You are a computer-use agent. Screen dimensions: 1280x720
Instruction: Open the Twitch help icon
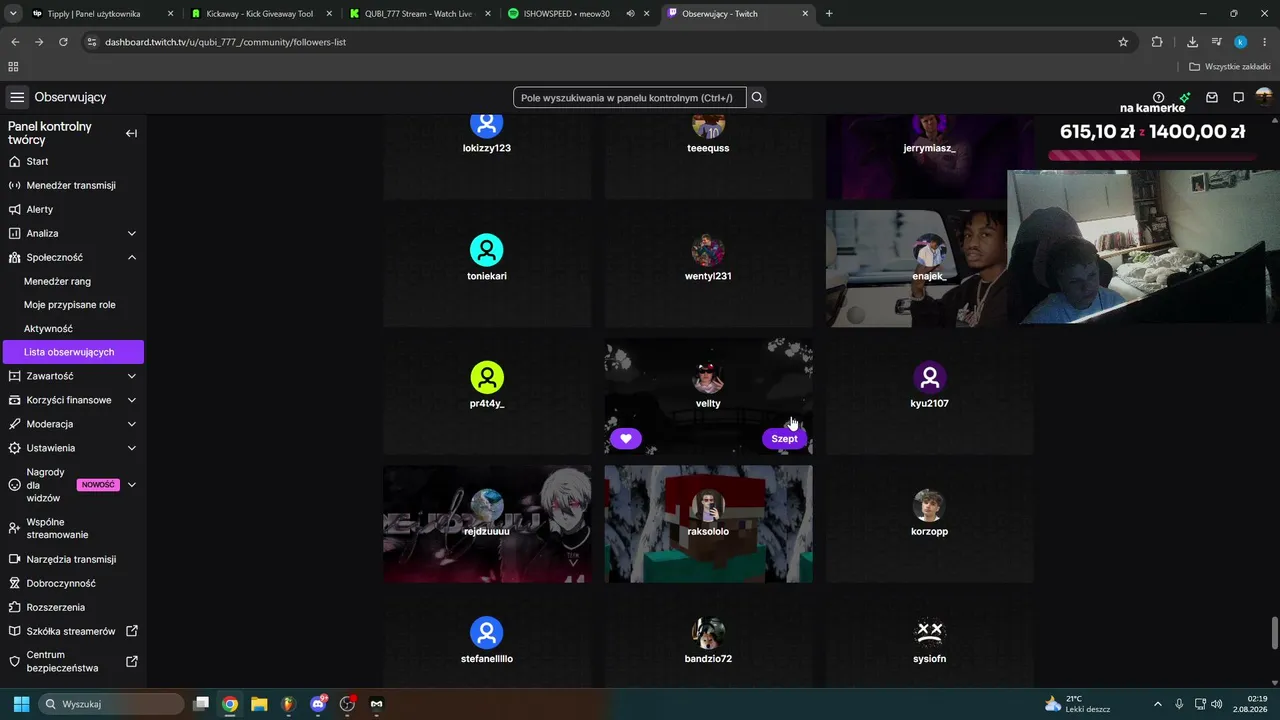tap(1158, 97)
